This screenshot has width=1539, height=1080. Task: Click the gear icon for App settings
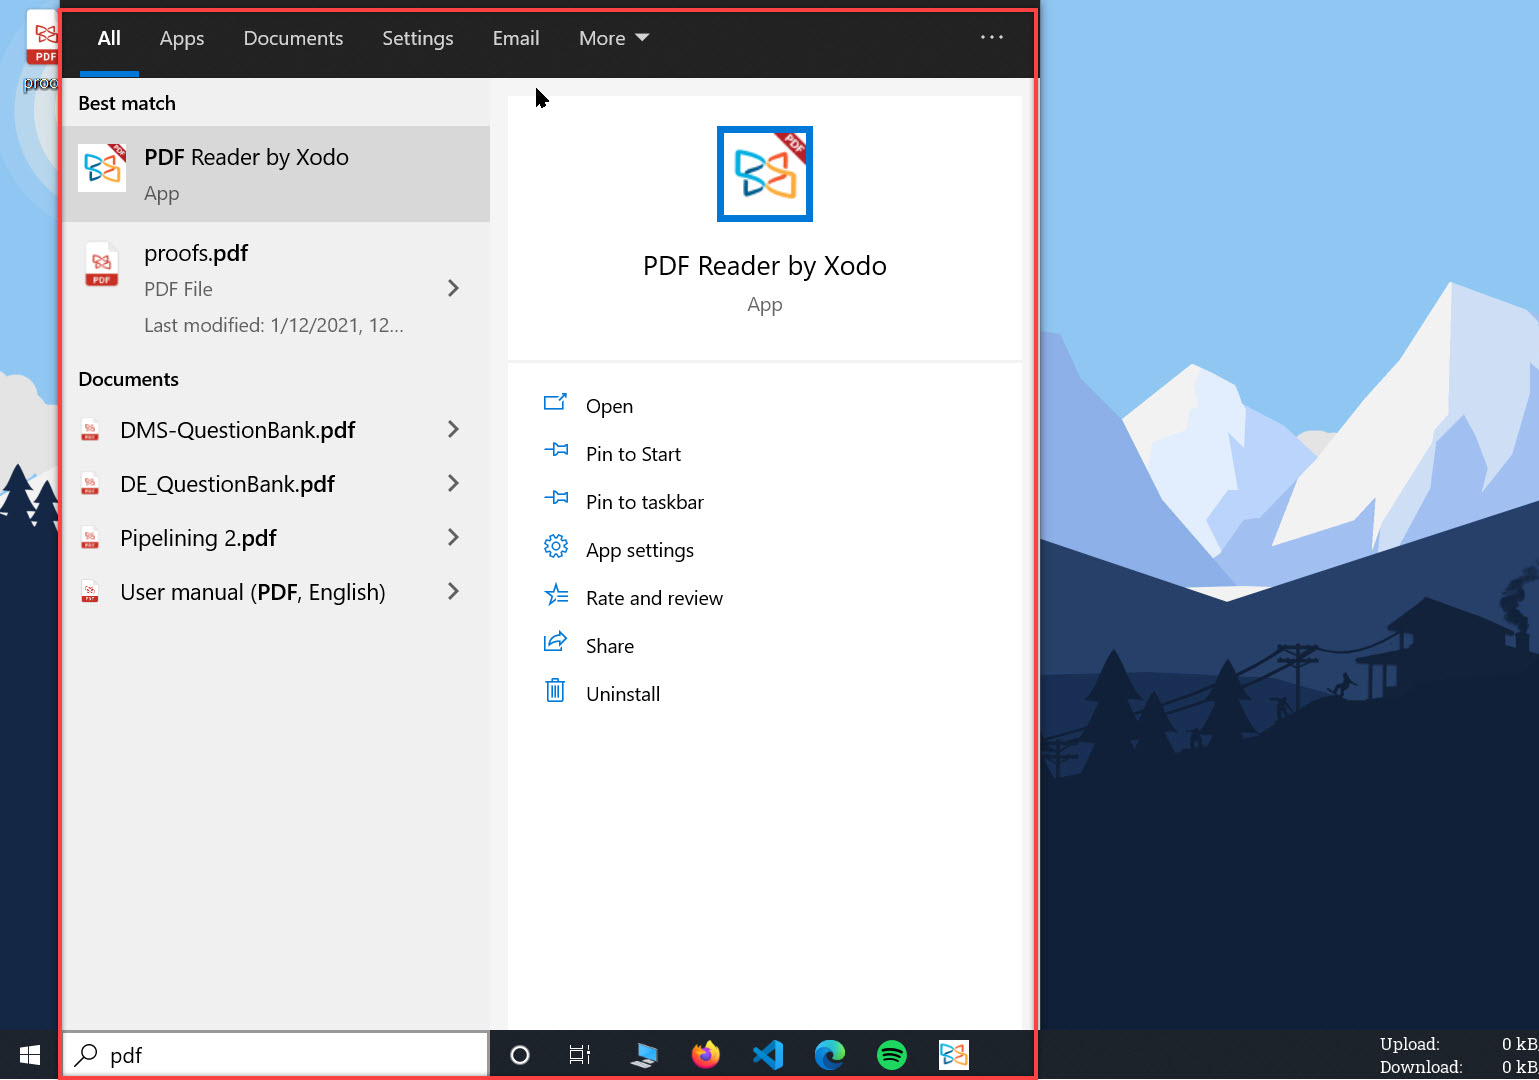click(x=556, y=547)
